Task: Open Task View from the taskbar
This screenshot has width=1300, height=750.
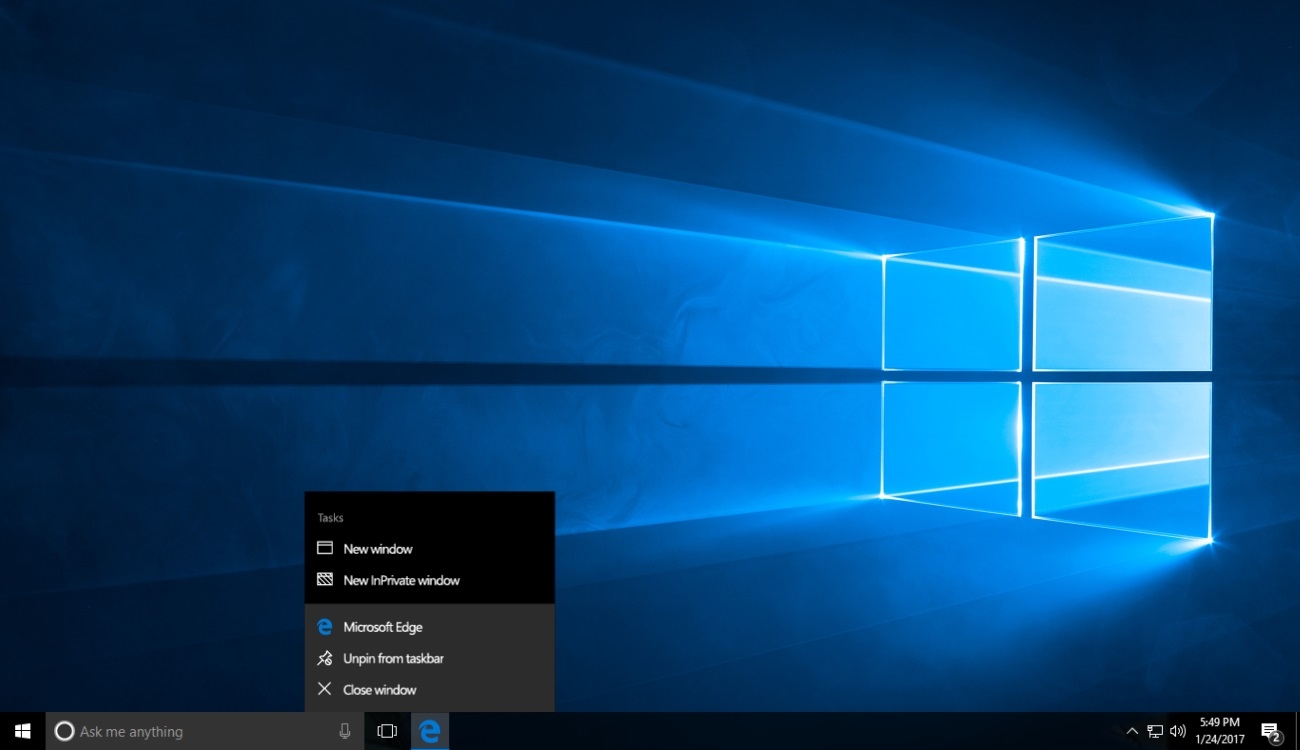Action: (387, 731)
